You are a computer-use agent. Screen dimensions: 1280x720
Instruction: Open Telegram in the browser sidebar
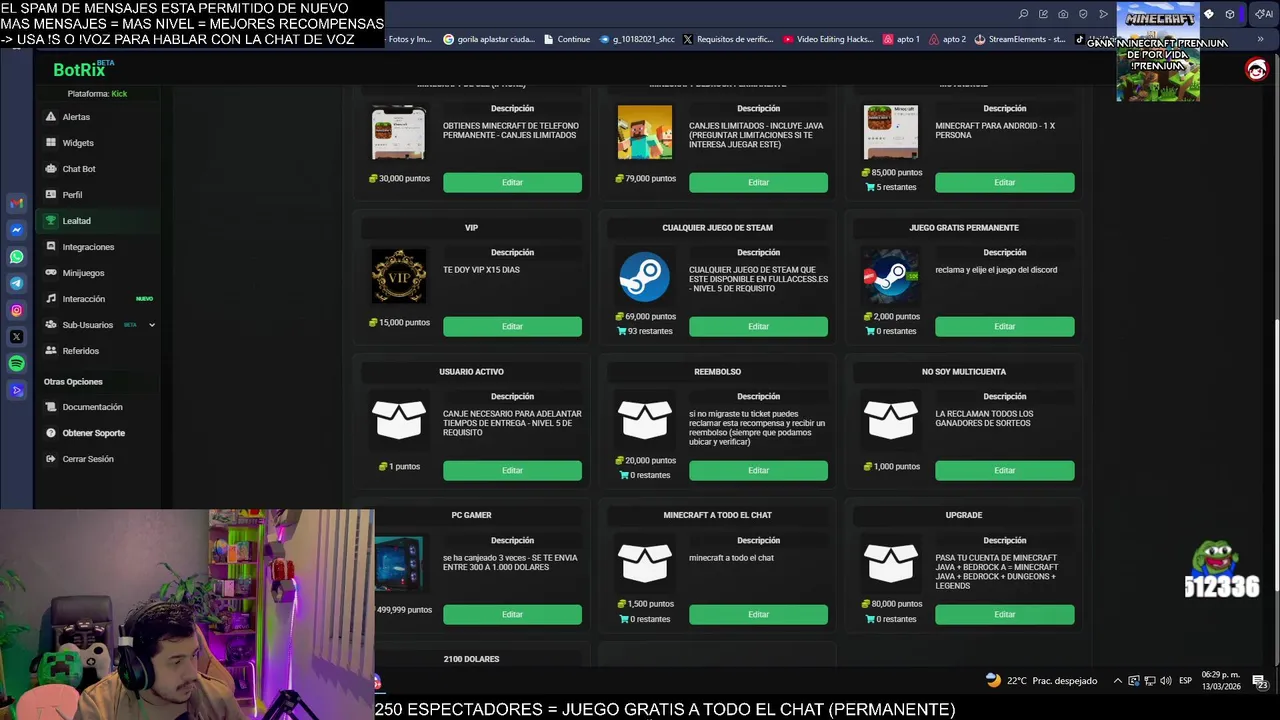tap(16, 283)
